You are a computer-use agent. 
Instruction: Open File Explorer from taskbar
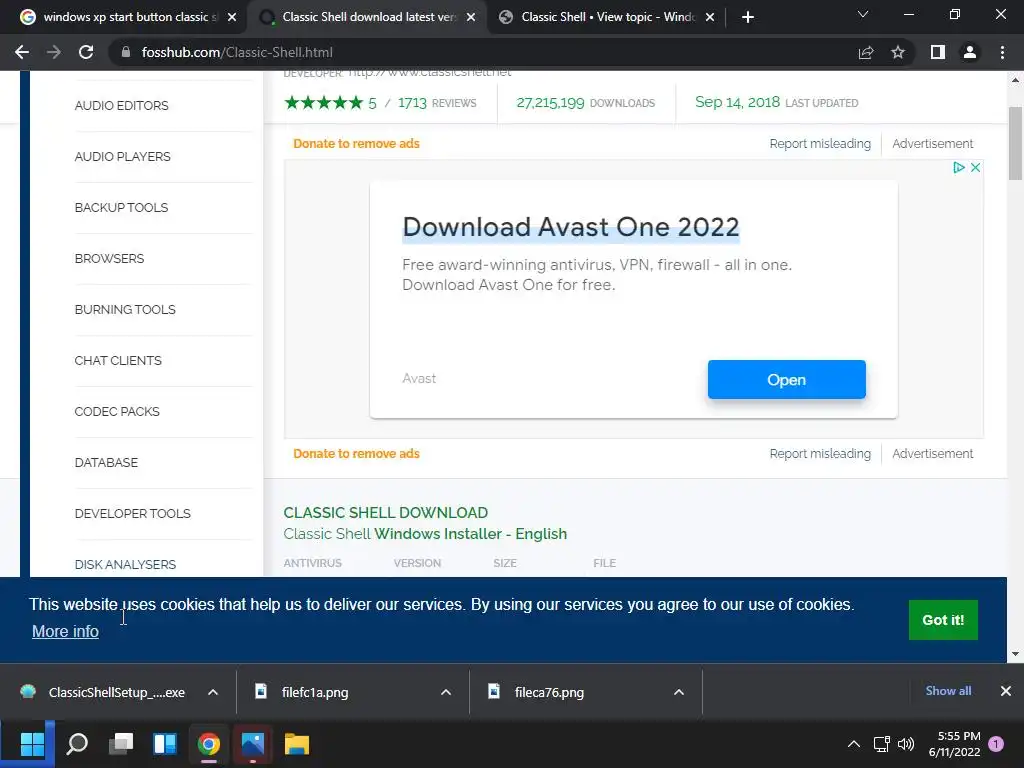click(x=296, y=743)
